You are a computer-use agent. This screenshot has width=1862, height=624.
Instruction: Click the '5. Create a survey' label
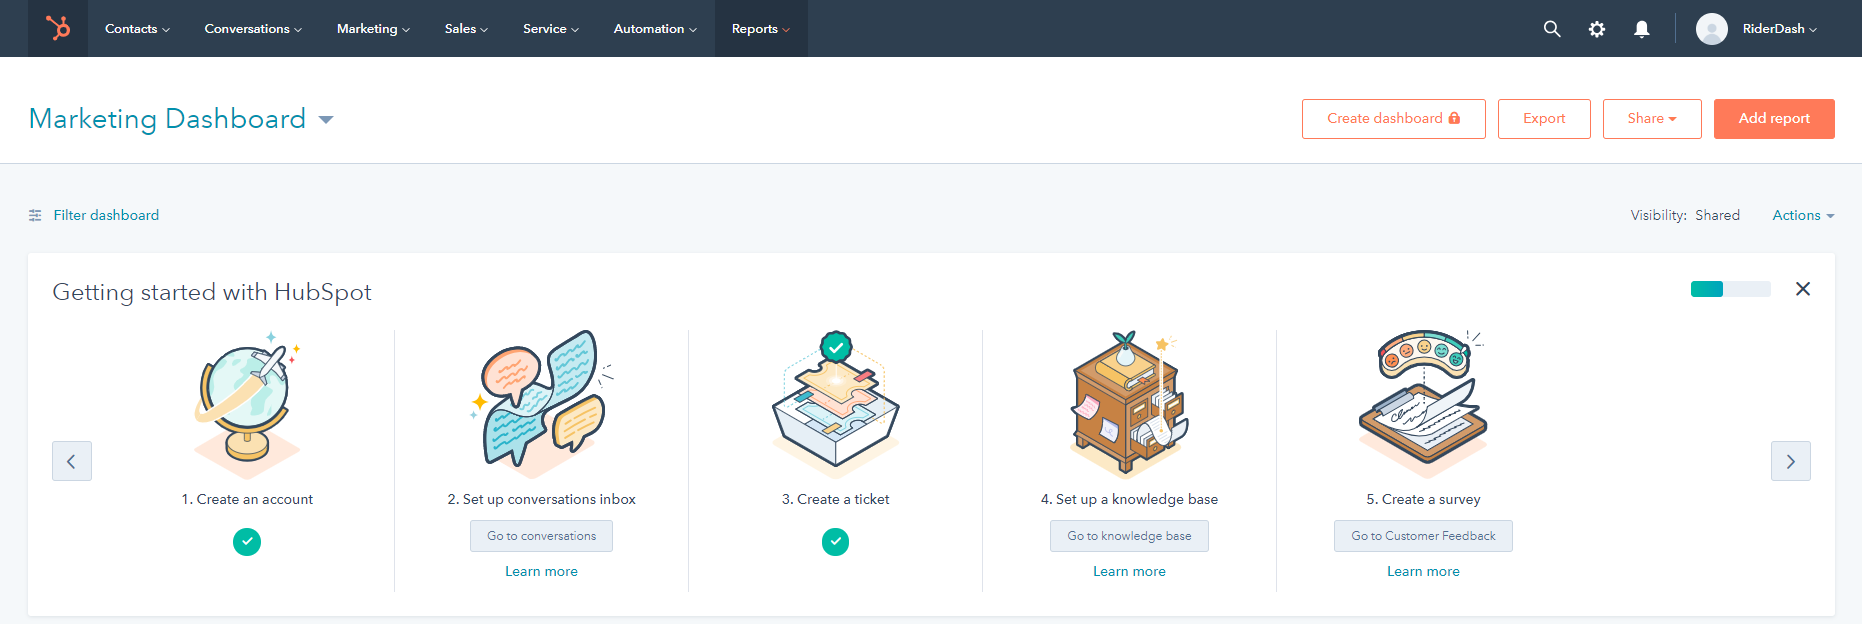coord(1423,499)
